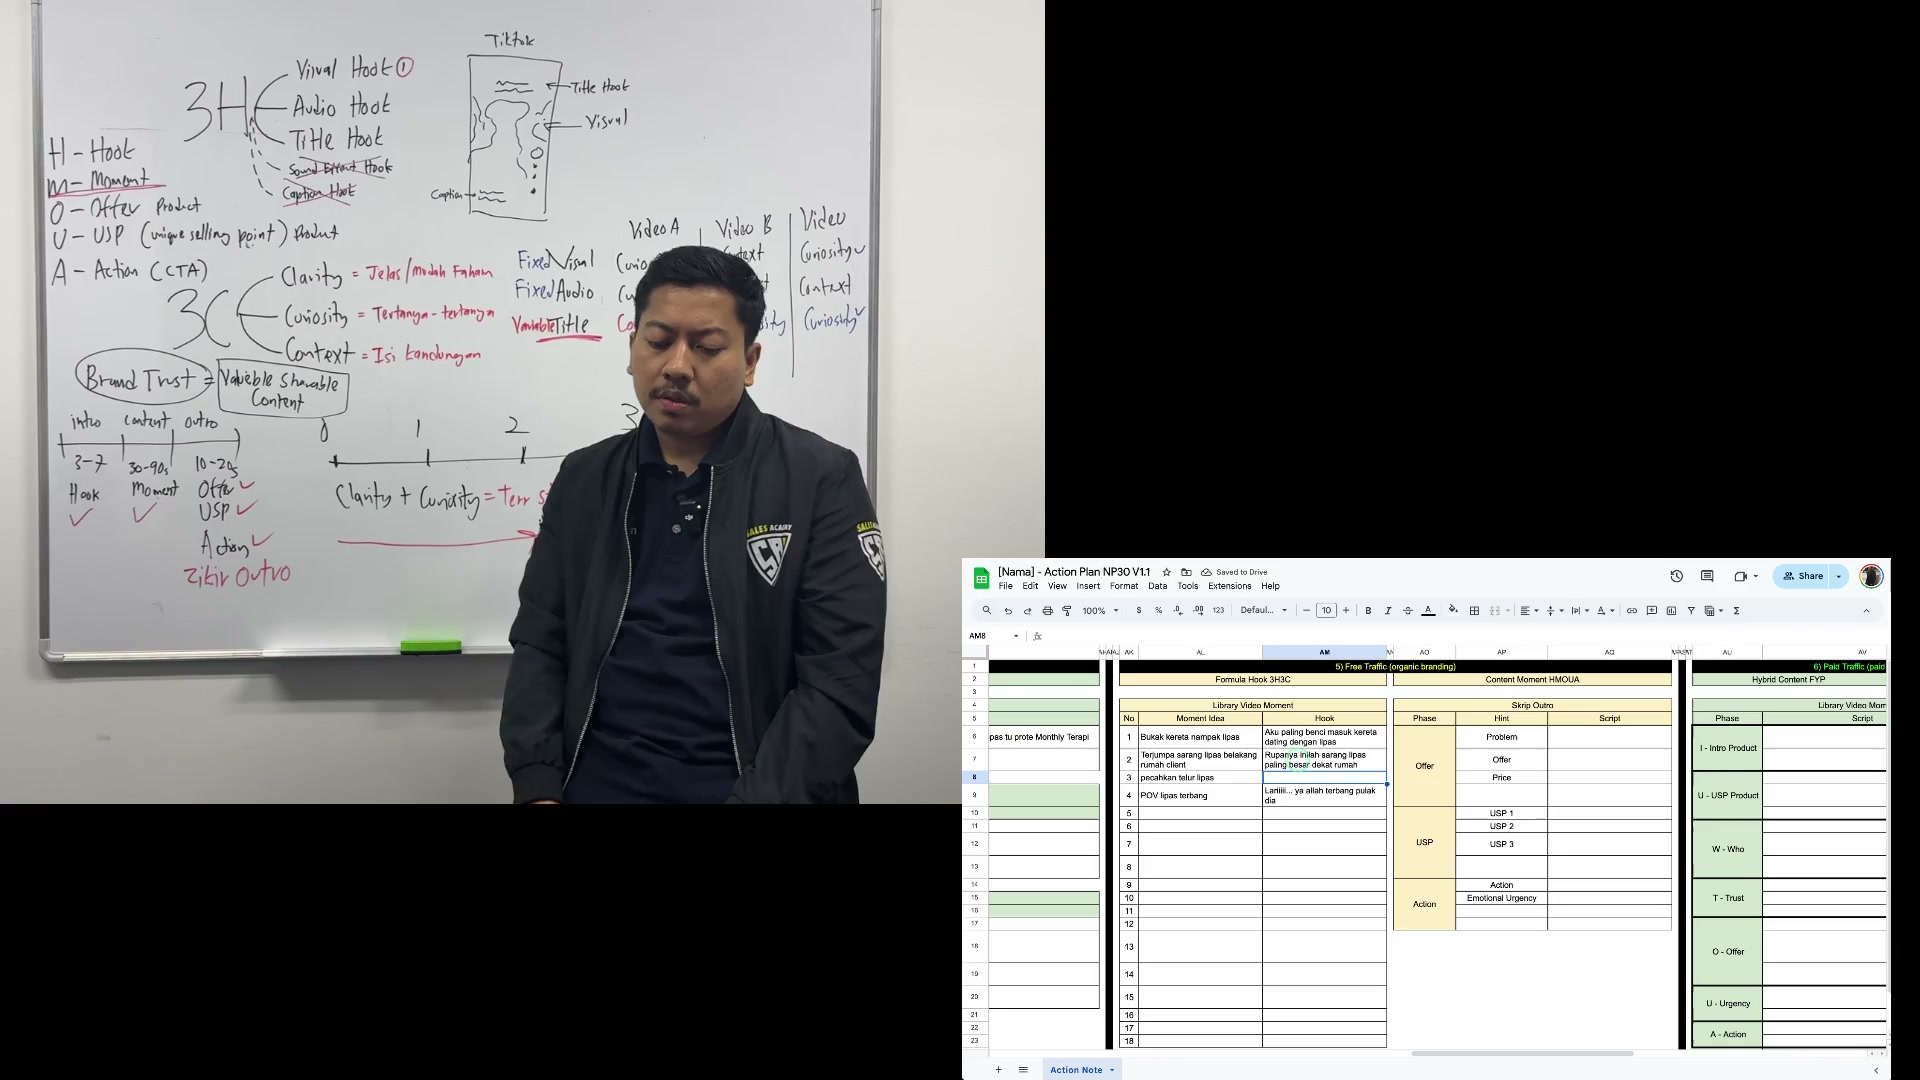
Task: Insert a chart
Action: point(1671,610)
